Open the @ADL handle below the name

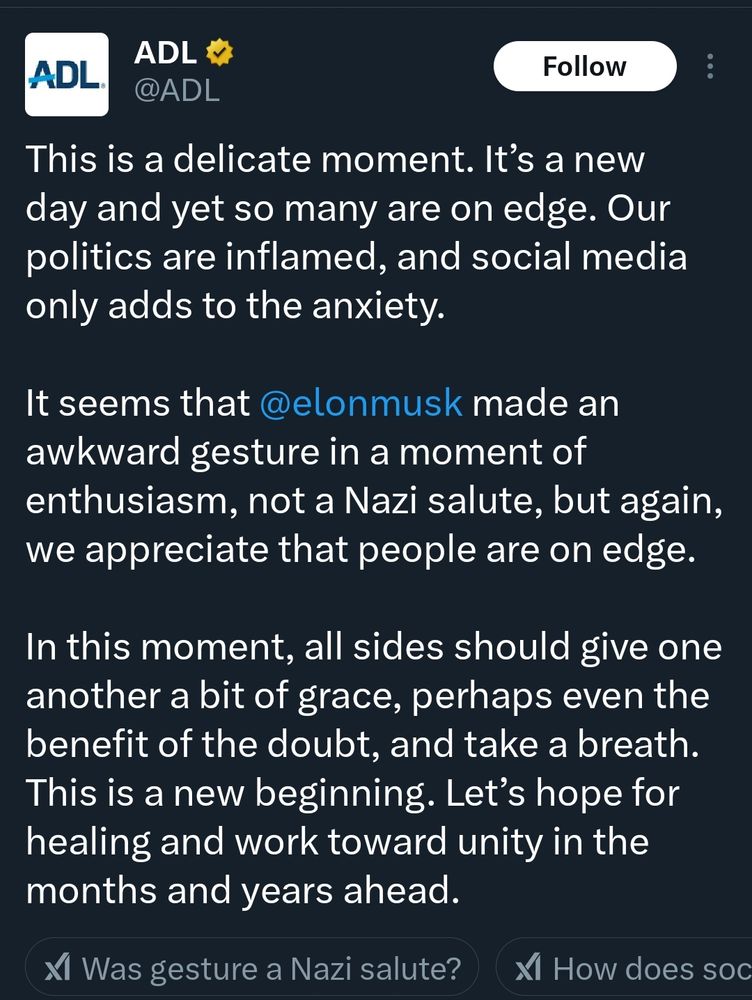(177, 91)
